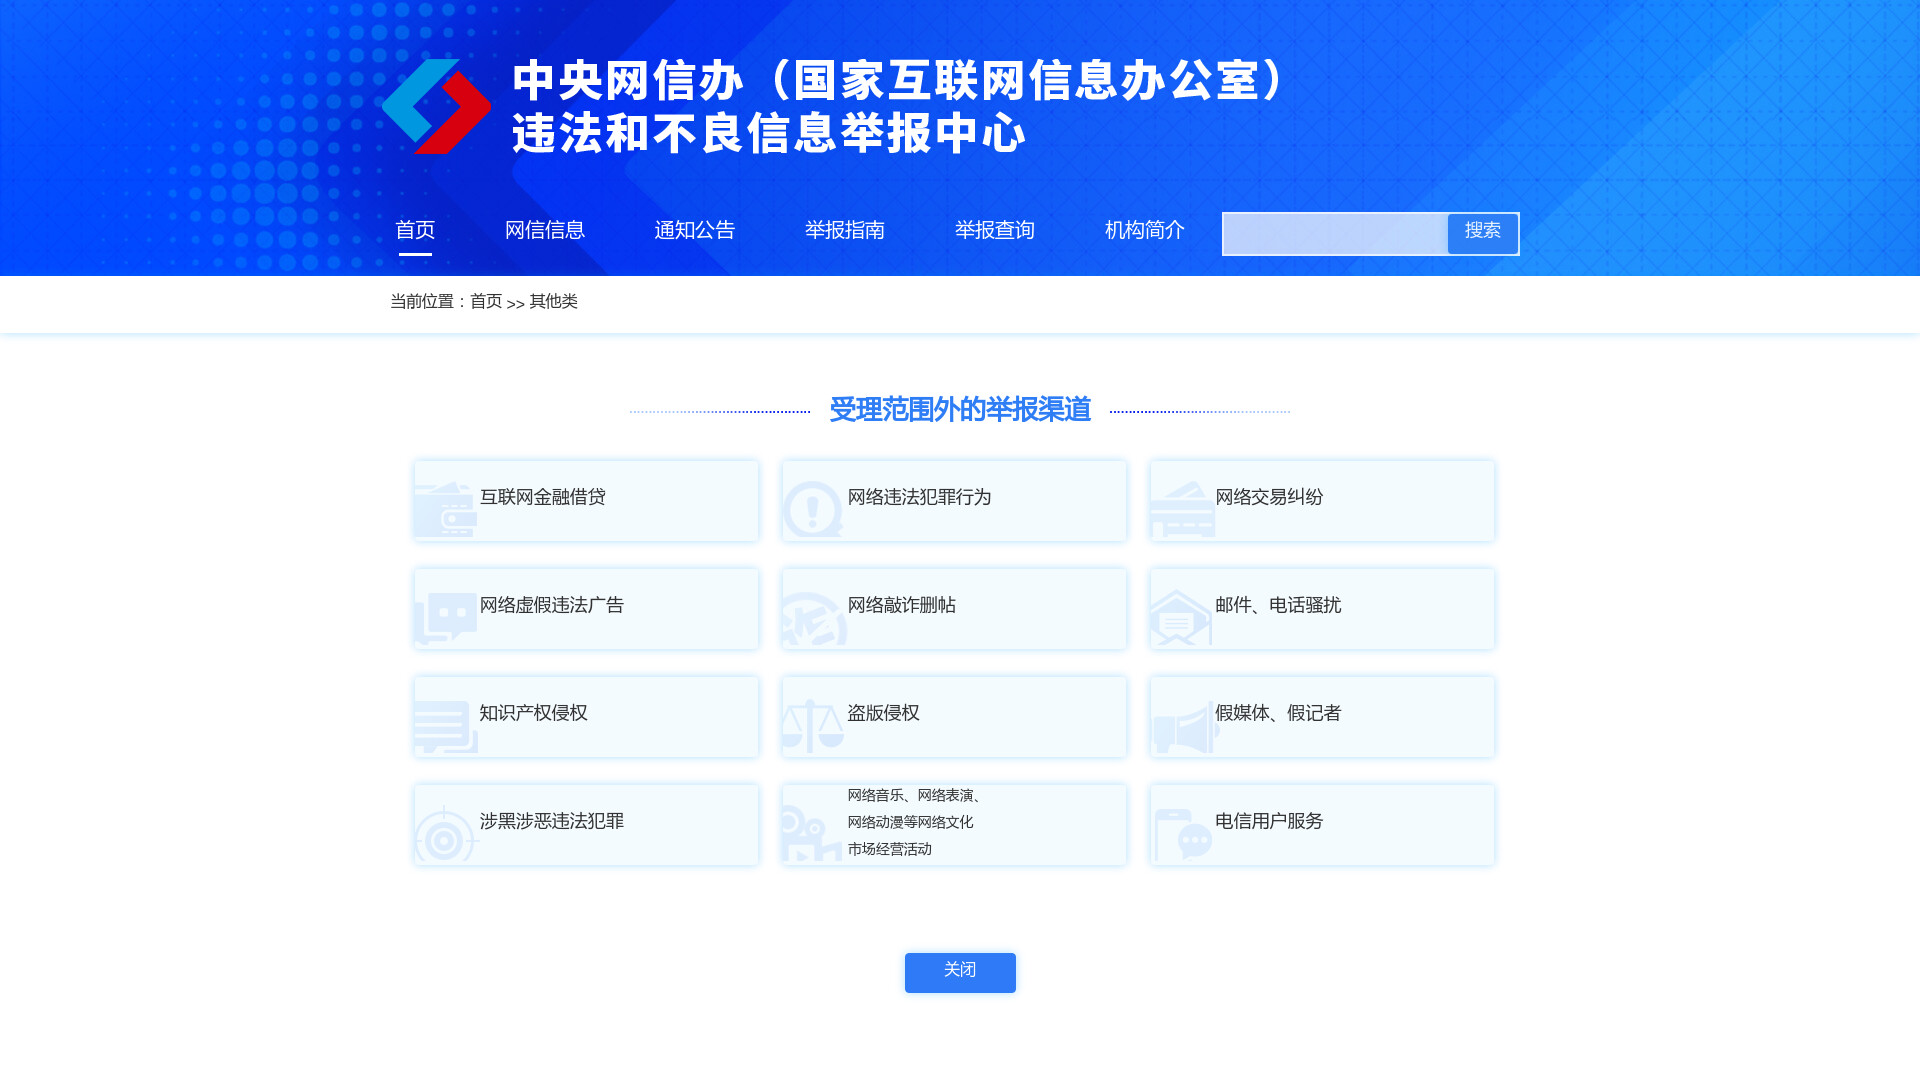1920x1080 pixels.
Task: Open the 网络交易纠纷 channel
Action: [1323, 501]
